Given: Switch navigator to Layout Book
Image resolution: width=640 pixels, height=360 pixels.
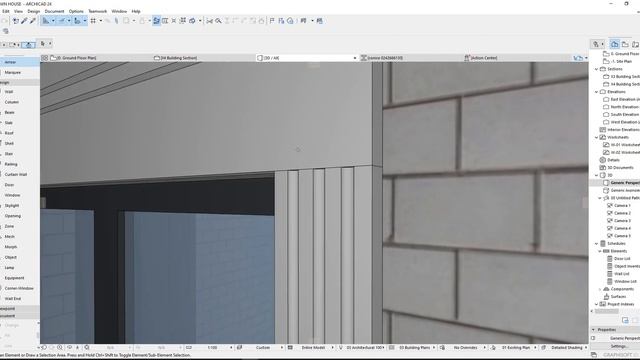Looking at the screenshot, I should pos(635,44).
